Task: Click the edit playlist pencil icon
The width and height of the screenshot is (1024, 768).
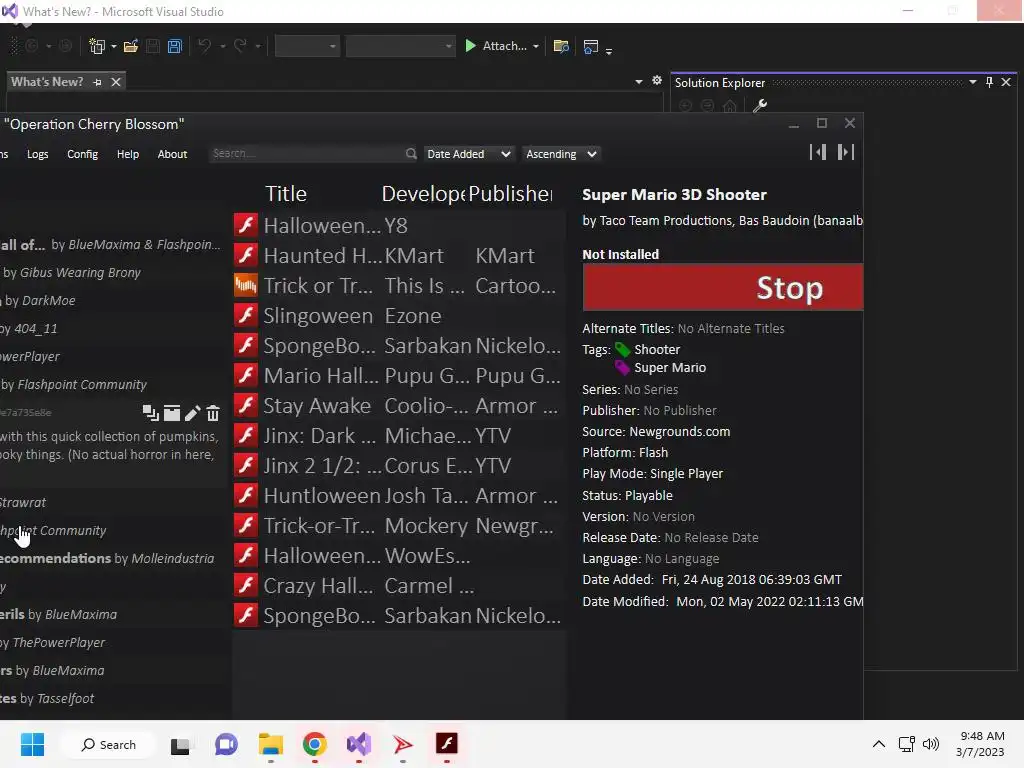Action: coord(193,413)
